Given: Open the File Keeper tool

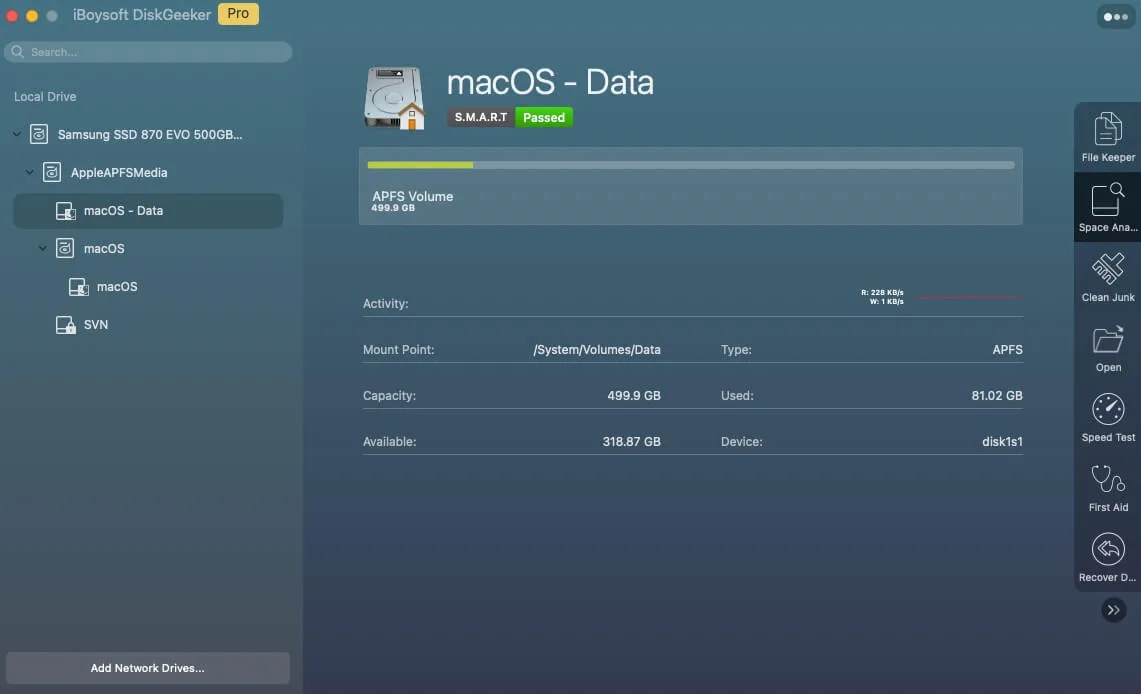Looking at the screenshot, I should click(1108, 137).
